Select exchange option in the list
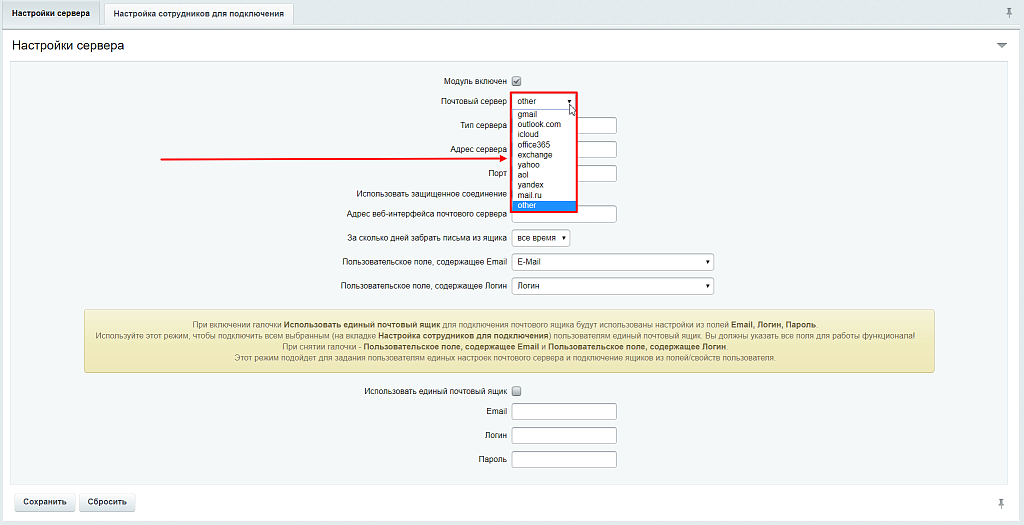Image resolution: width=1024 pixels, height=525 pixels. pyautogui.click(x=535, y=155)
